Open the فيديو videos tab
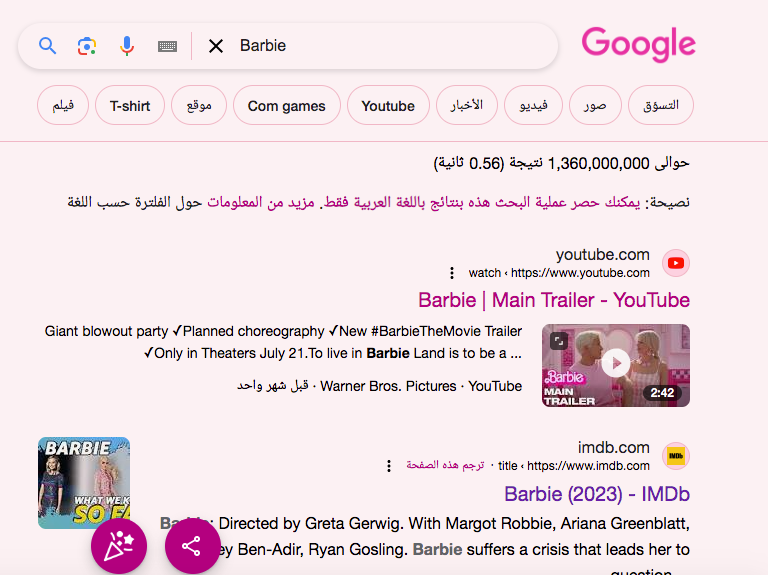The image size is (768, 575). pyautogui.click(x=533, y=105)
